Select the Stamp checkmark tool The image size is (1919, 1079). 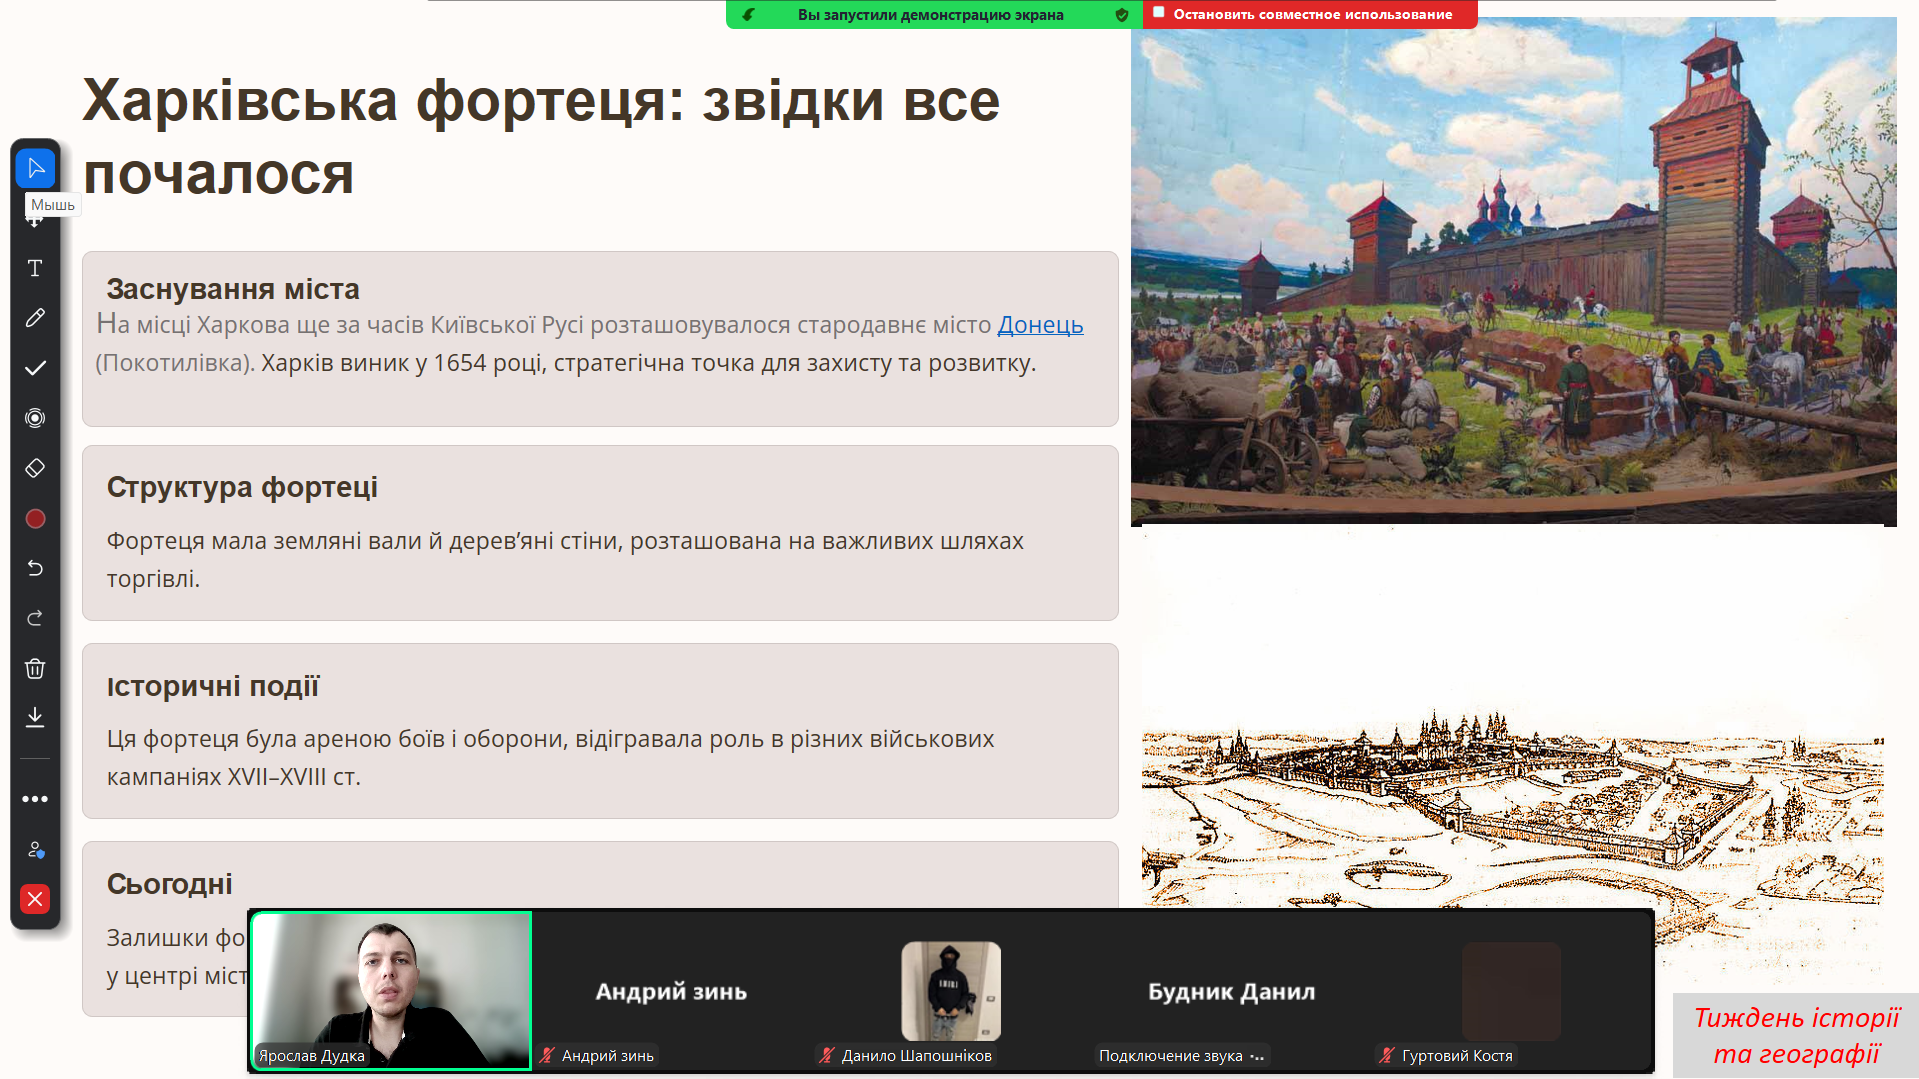click(35, 368)
